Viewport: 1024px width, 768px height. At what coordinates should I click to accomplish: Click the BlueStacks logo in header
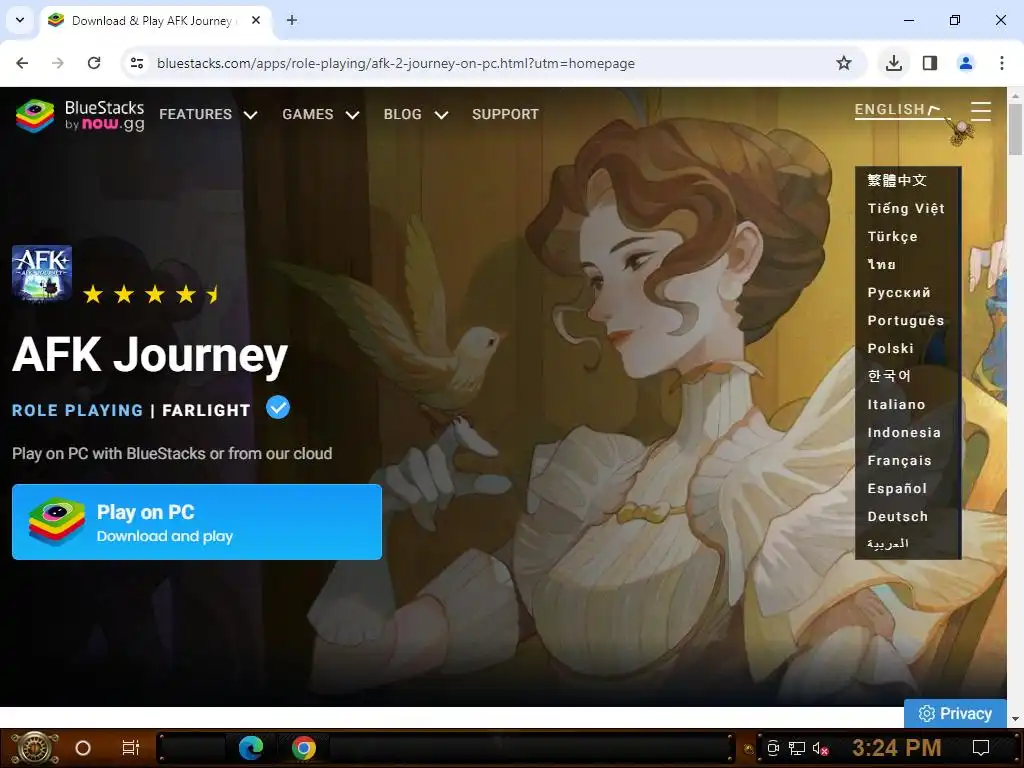(x=80, y=116)
